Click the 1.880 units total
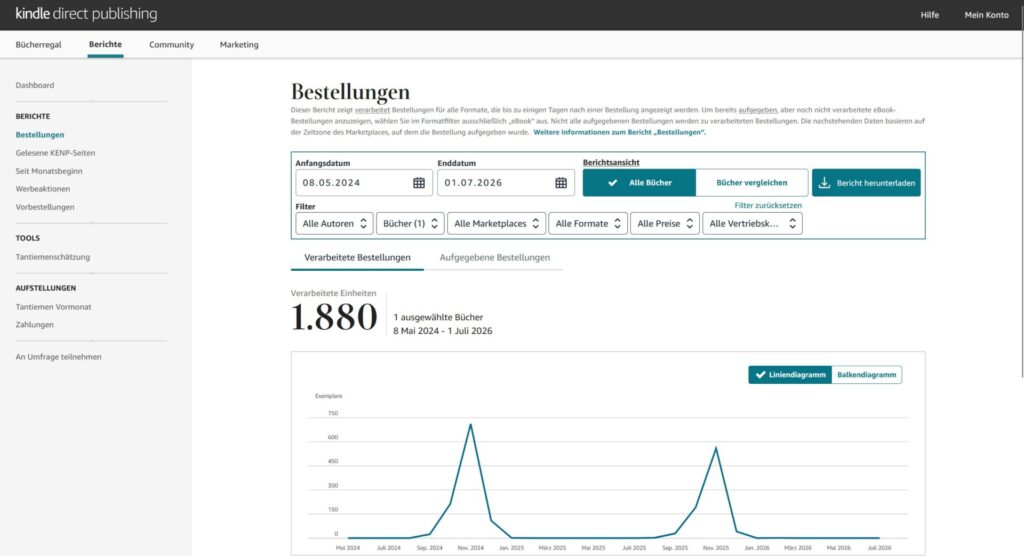Image resolution: width=1024 pixels, height=556 pixels. pyautogui.click(x=334, y=318)
